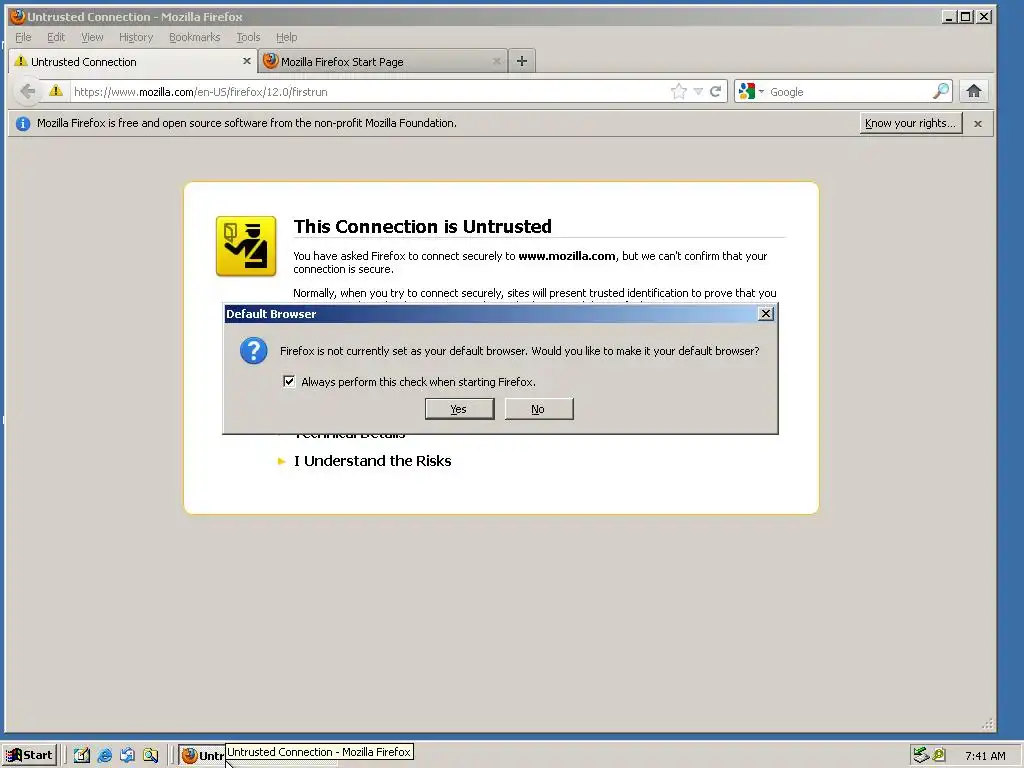Close the Untrusted Connection tab
The width and height of the screenshot is (1024, 768).
[246, 61]
